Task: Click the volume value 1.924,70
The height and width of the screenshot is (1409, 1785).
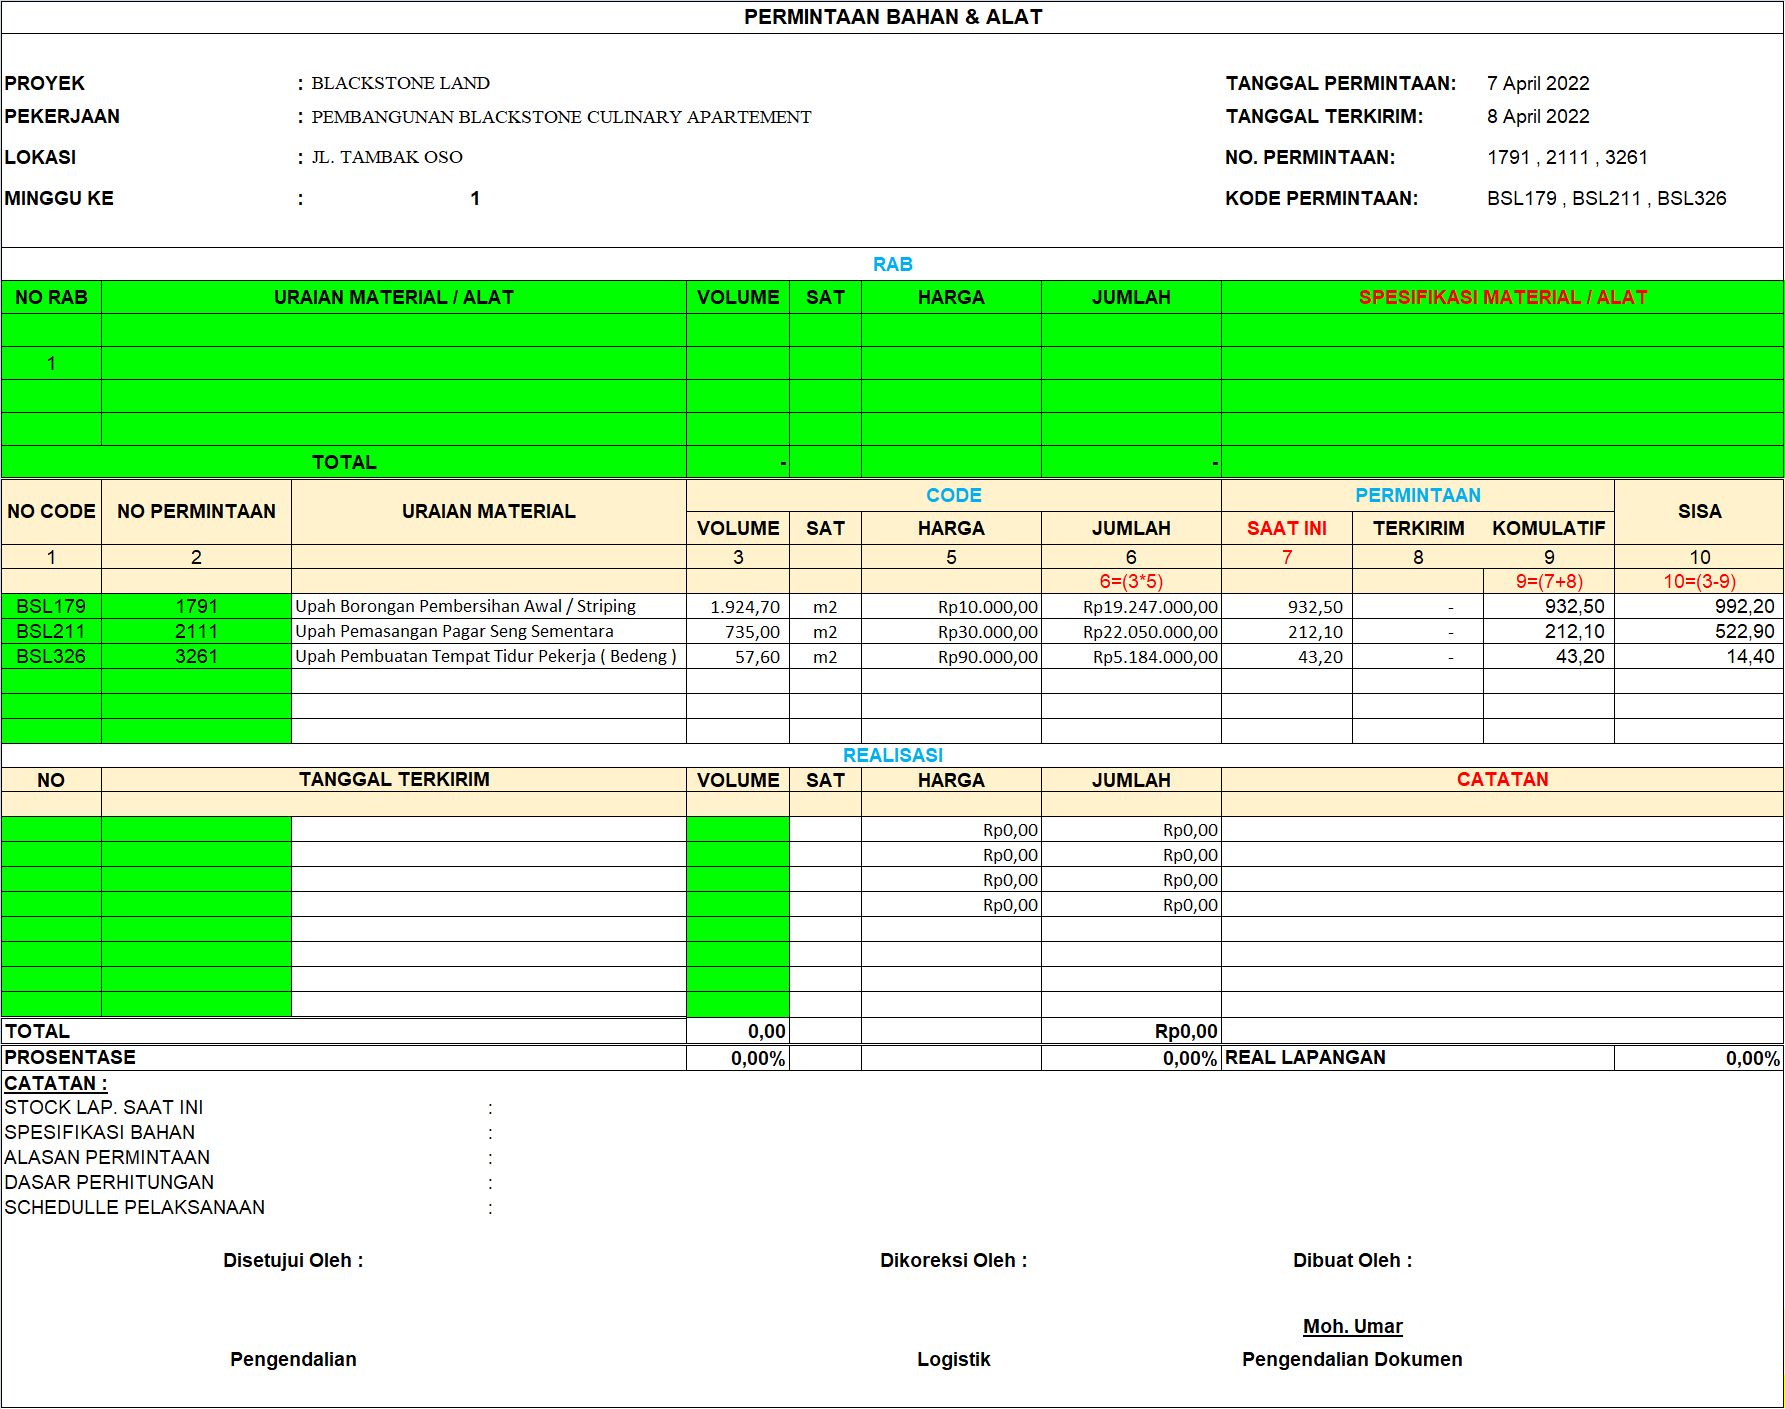Action: click(745, 607)
